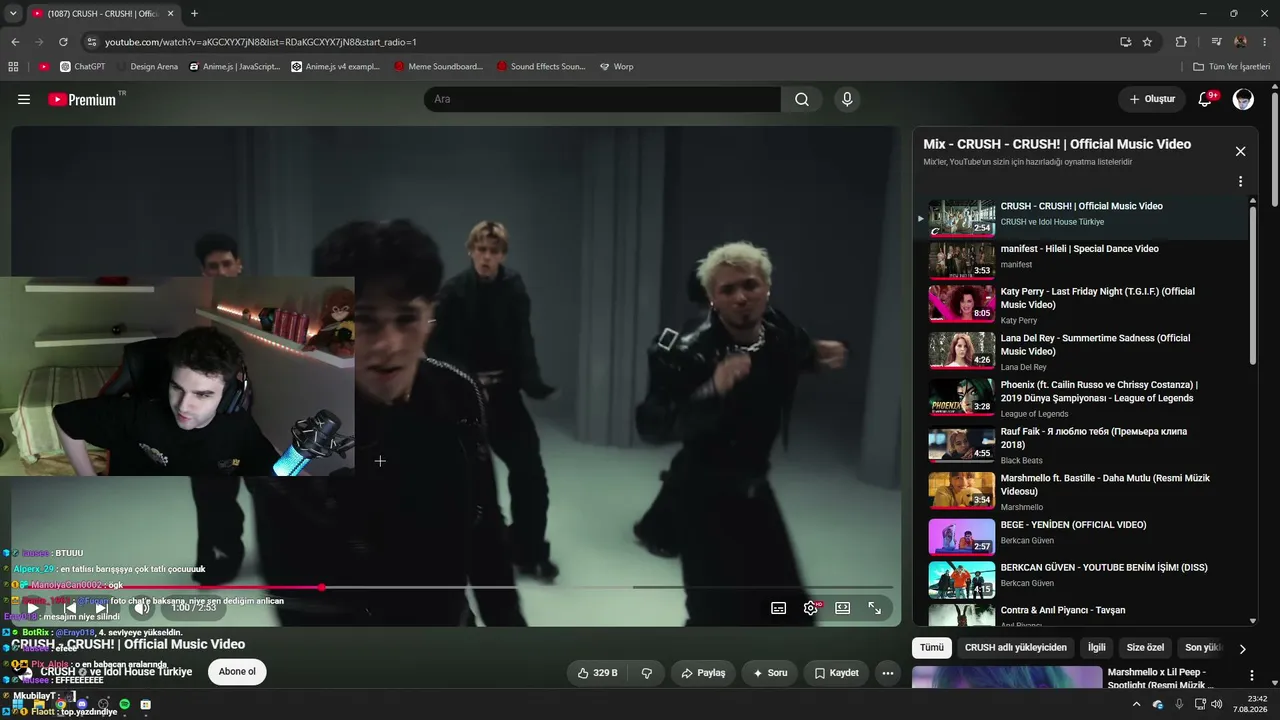Close the Mix playlist panel
1280x720 pixels.
click(x=1240, y=151)
